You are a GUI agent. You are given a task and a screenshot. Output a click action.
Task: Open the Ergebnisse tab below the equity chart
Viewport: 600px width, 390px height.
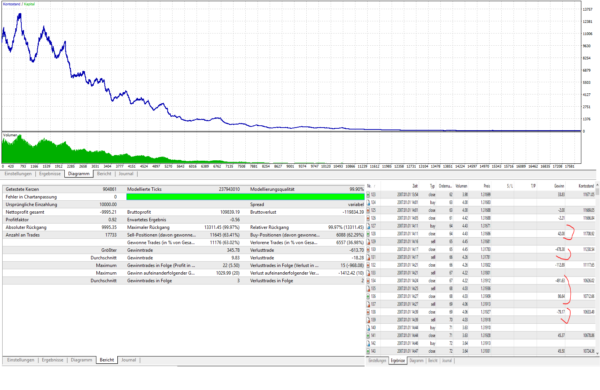tap(50, 174)
